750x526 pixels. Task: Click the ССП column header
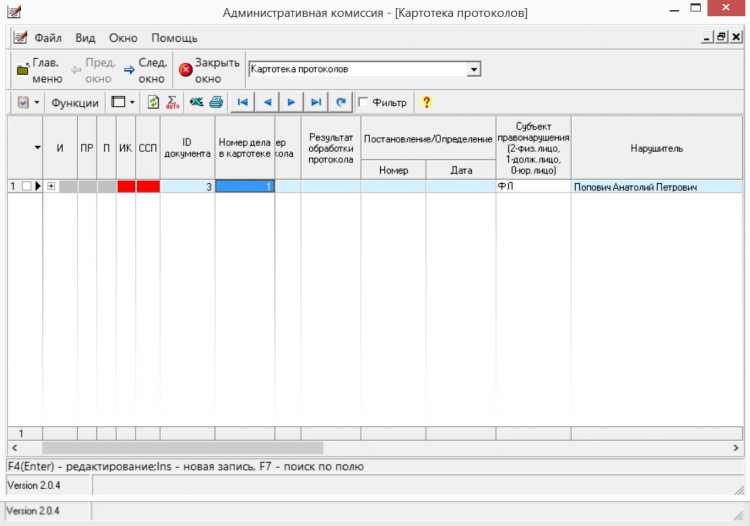148,148
